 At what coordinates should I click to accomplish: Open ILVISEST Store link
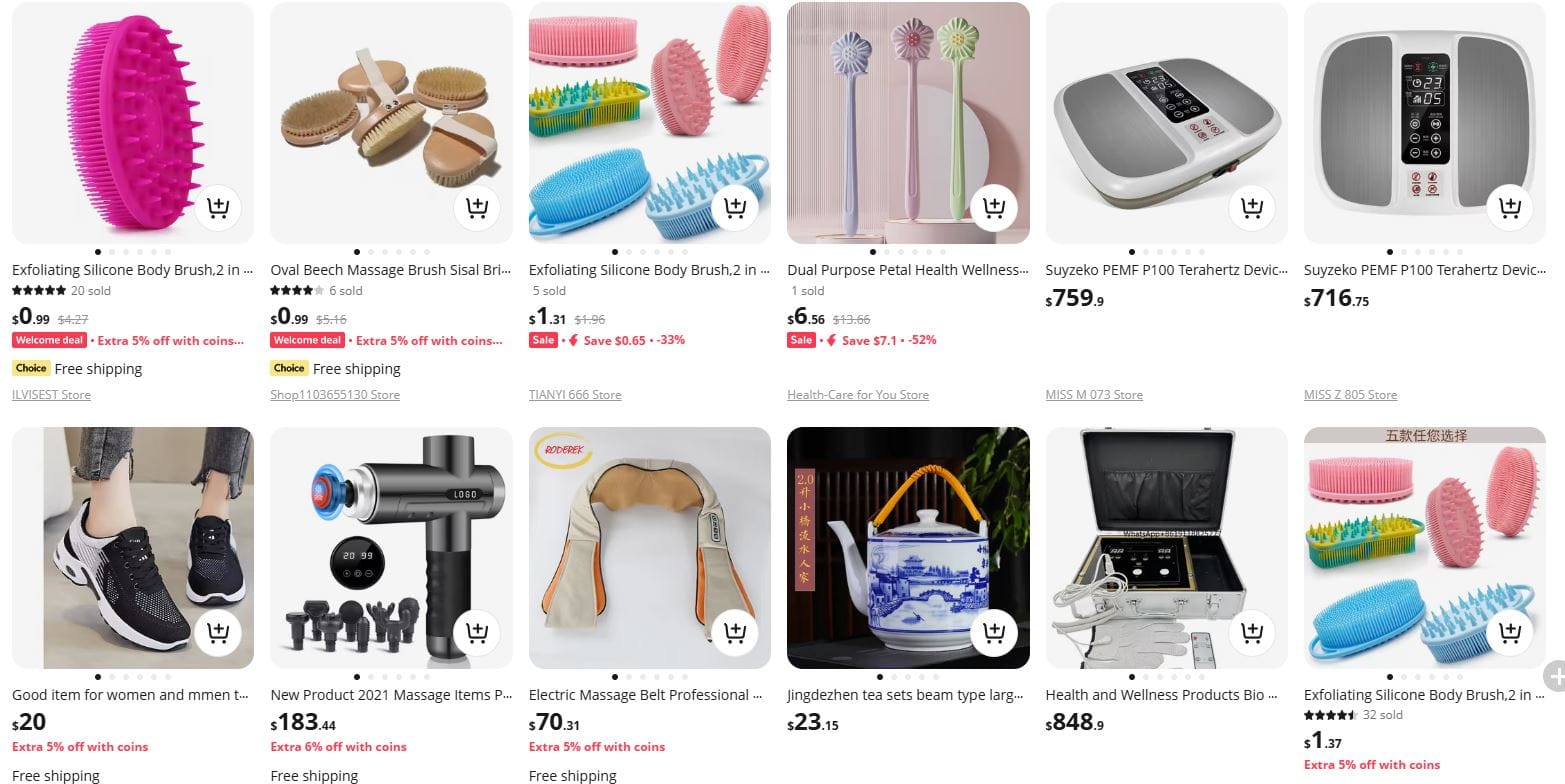[x=51, y=395]
